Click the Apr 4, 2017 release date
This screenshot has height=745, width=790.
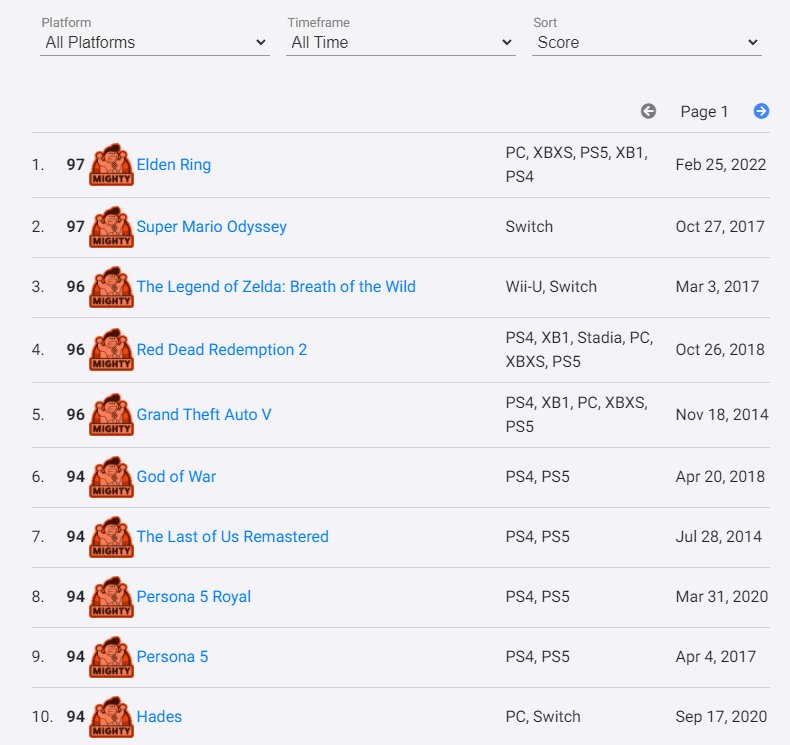(715, 656)
